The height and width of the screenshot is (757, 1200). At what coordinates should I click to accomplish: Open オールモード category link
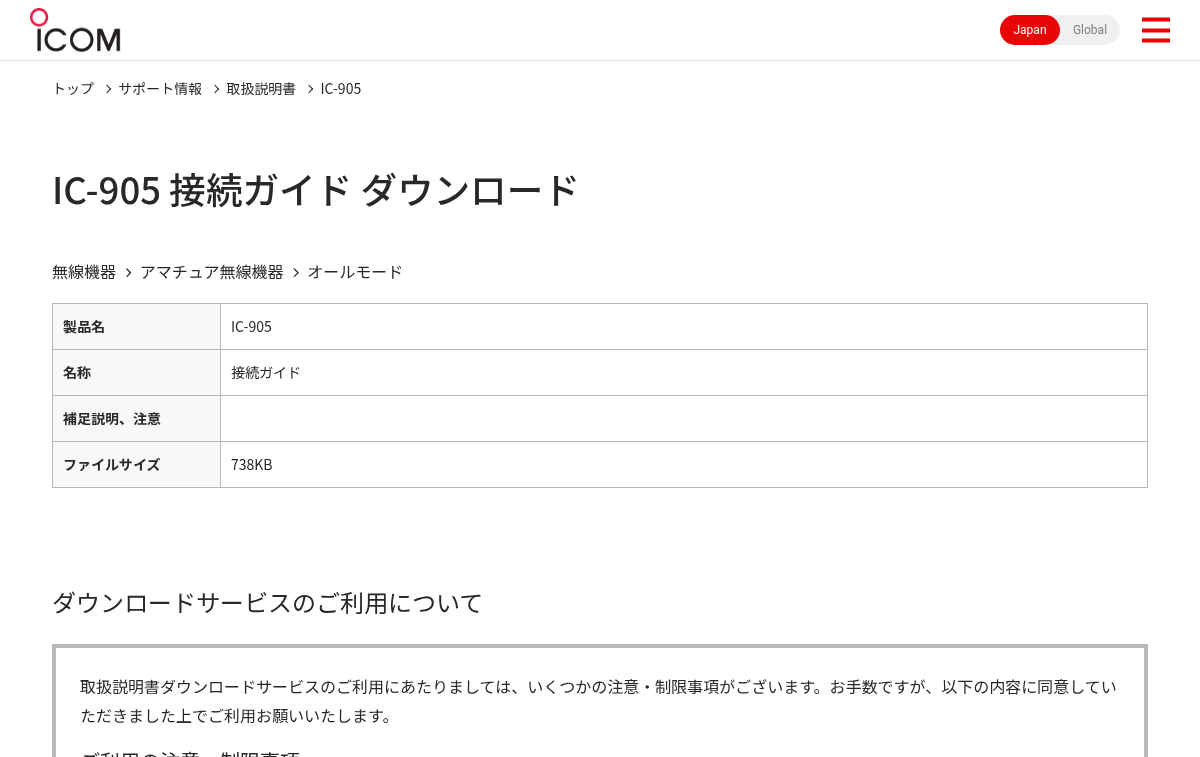click(355, 272)
